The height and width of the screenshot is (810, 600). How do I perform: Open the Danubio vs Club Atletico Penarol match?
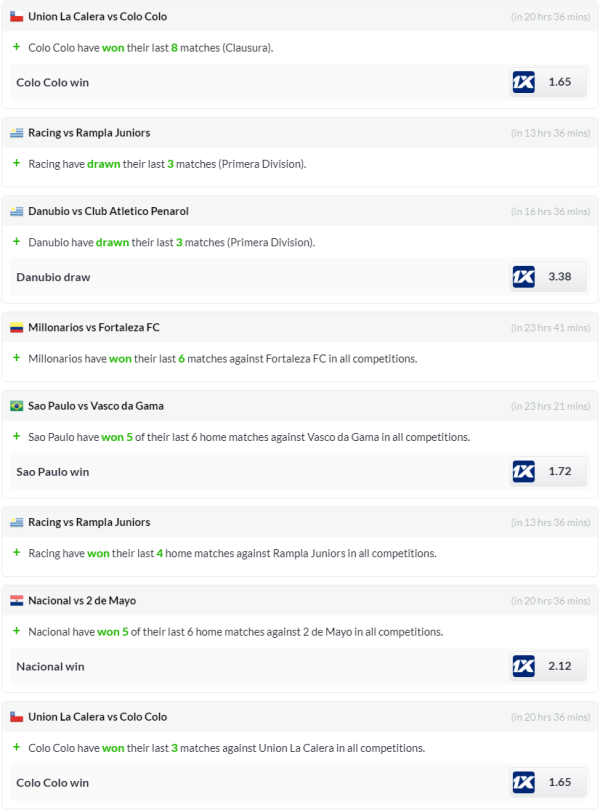click(108, 211)
